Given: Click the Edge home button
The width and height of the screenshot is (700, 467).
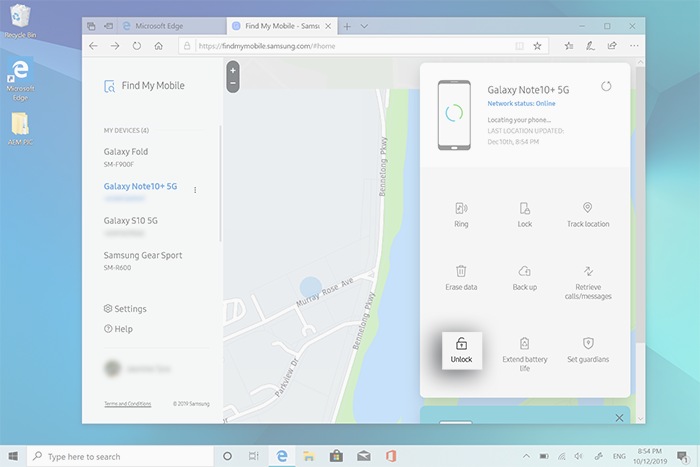Looking at the screenshot, I should (x=158, y=46).
